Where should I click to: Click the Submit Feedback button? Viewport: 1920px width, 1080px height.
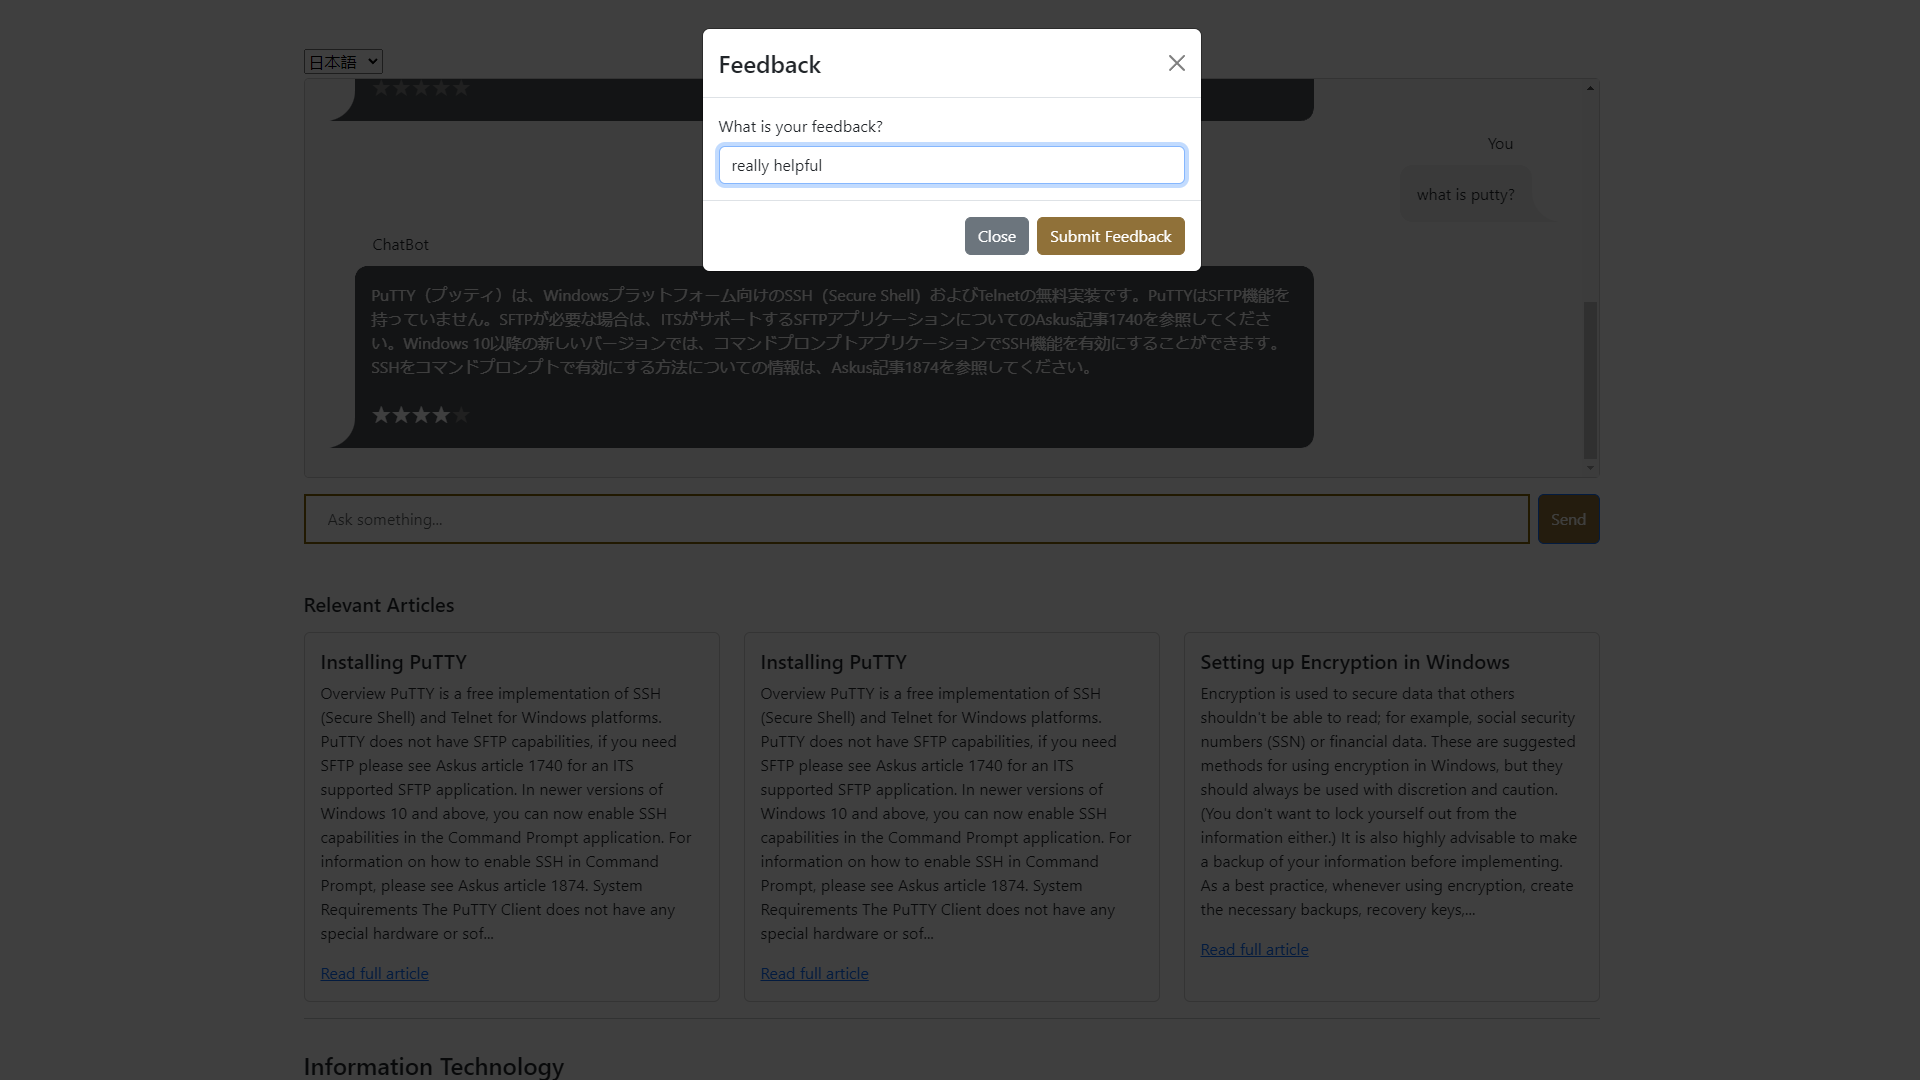[x=1110, y=236]
